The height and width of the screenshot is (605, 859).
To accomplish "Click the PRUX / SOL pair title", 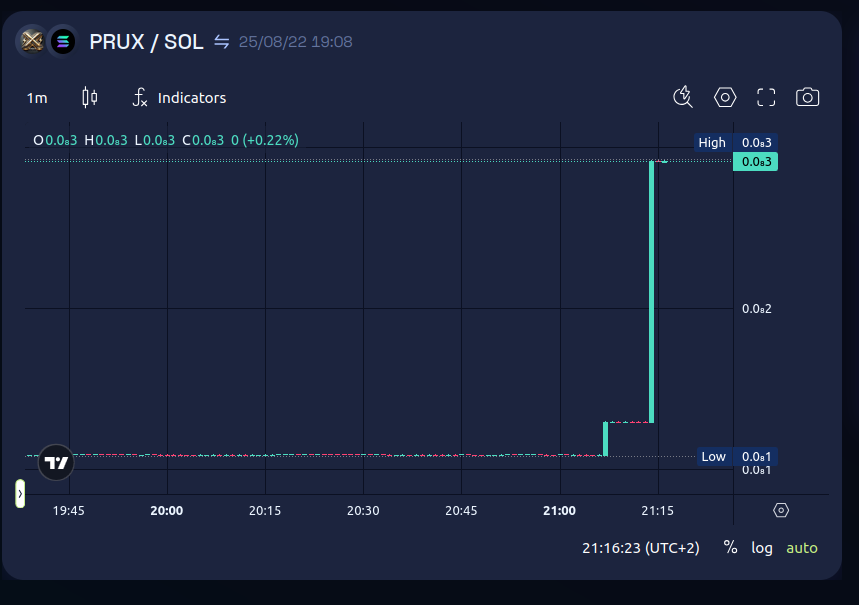I will [146, 42].
